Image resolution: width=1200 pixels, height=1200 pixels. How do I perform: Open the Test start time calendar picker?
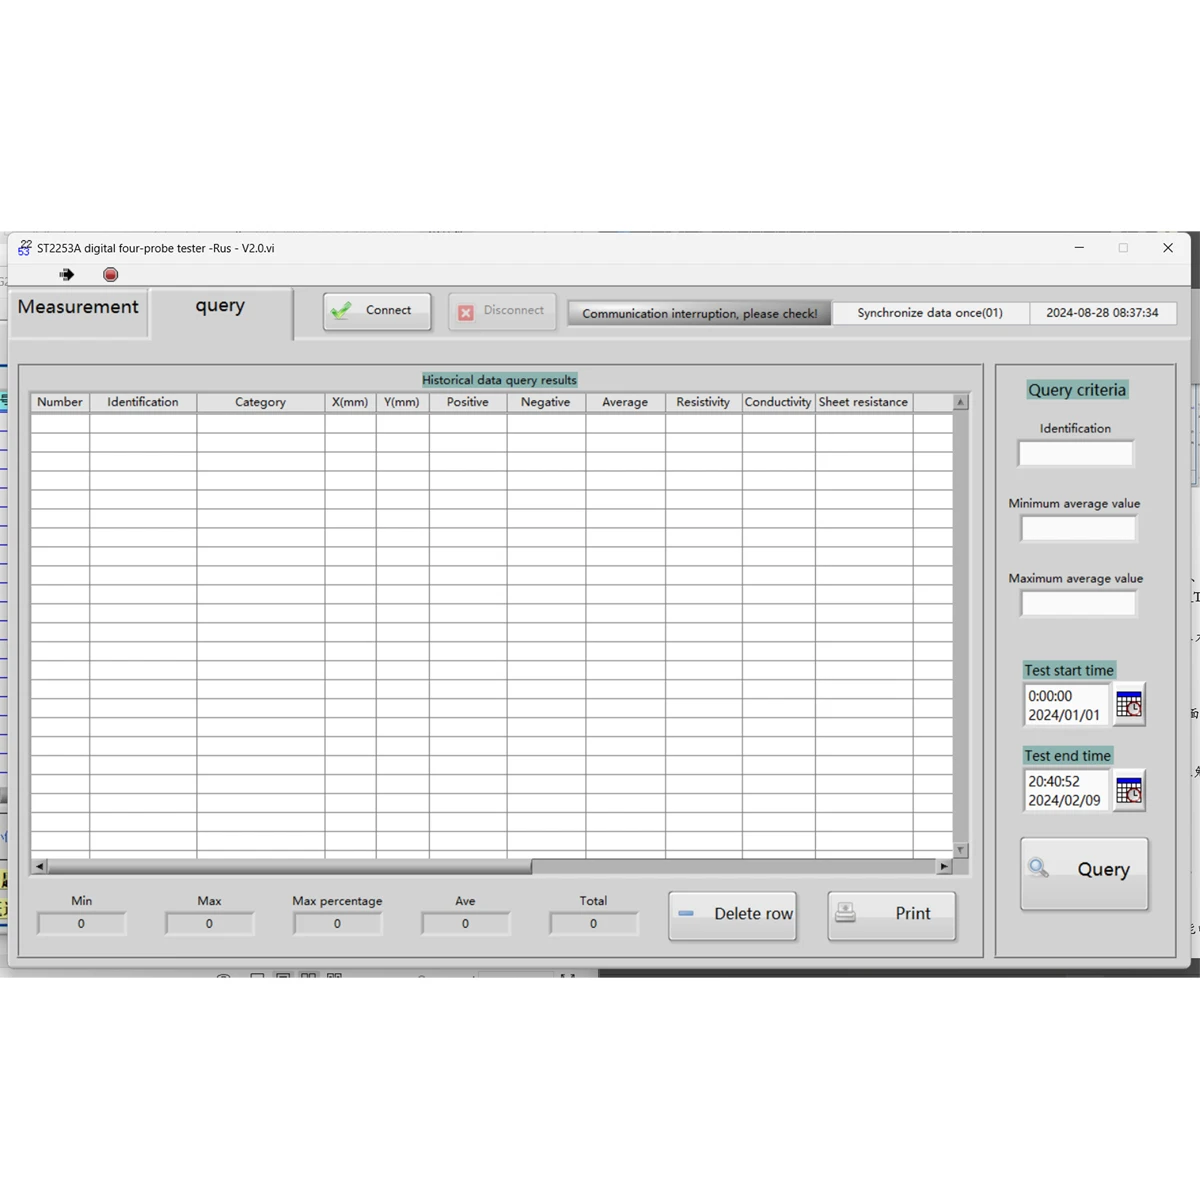[1129, 705]
